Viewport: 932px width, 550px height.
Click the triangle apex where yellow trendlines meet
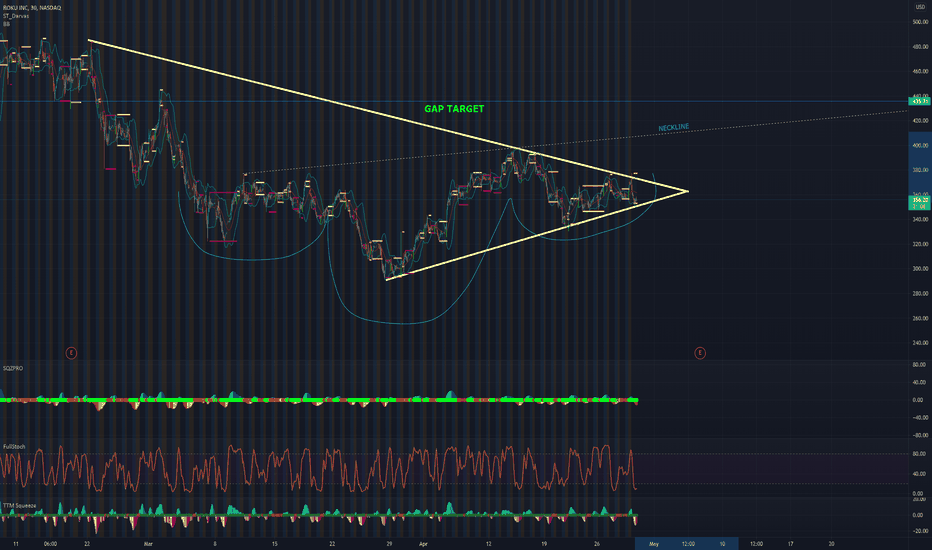[688, 191]
